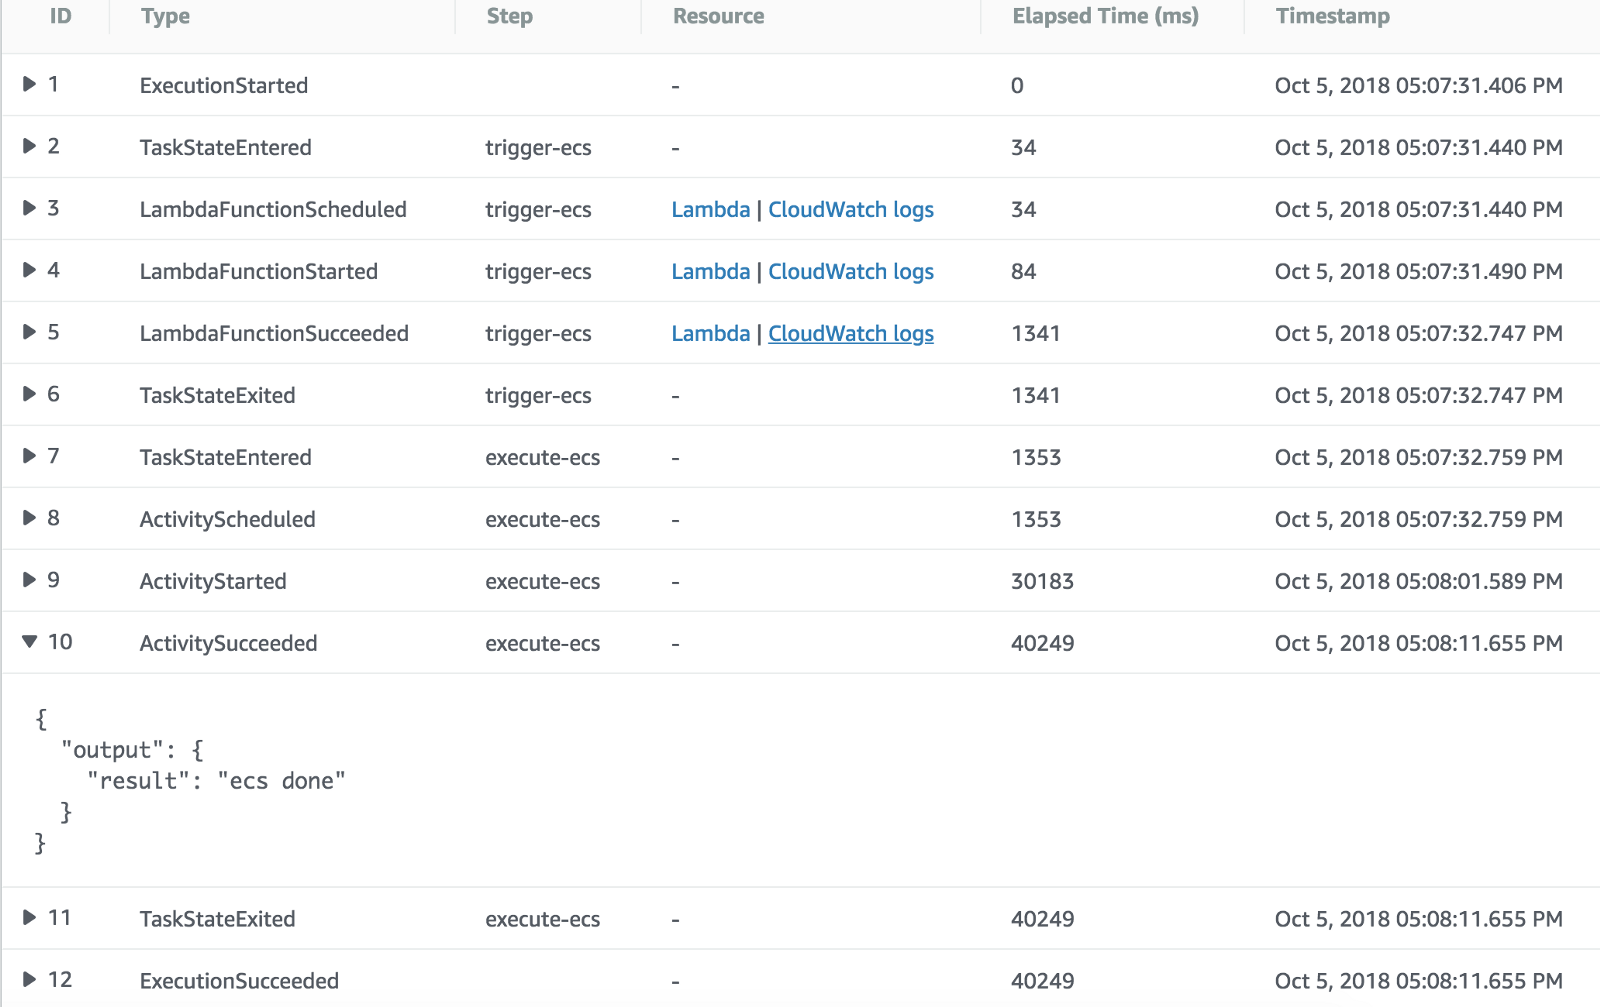This screenshot has width=1600, height=1007.
Task: Open CloudWatch logs for LambdaFunctionScheduled event
Action: [x=850, y=210]
